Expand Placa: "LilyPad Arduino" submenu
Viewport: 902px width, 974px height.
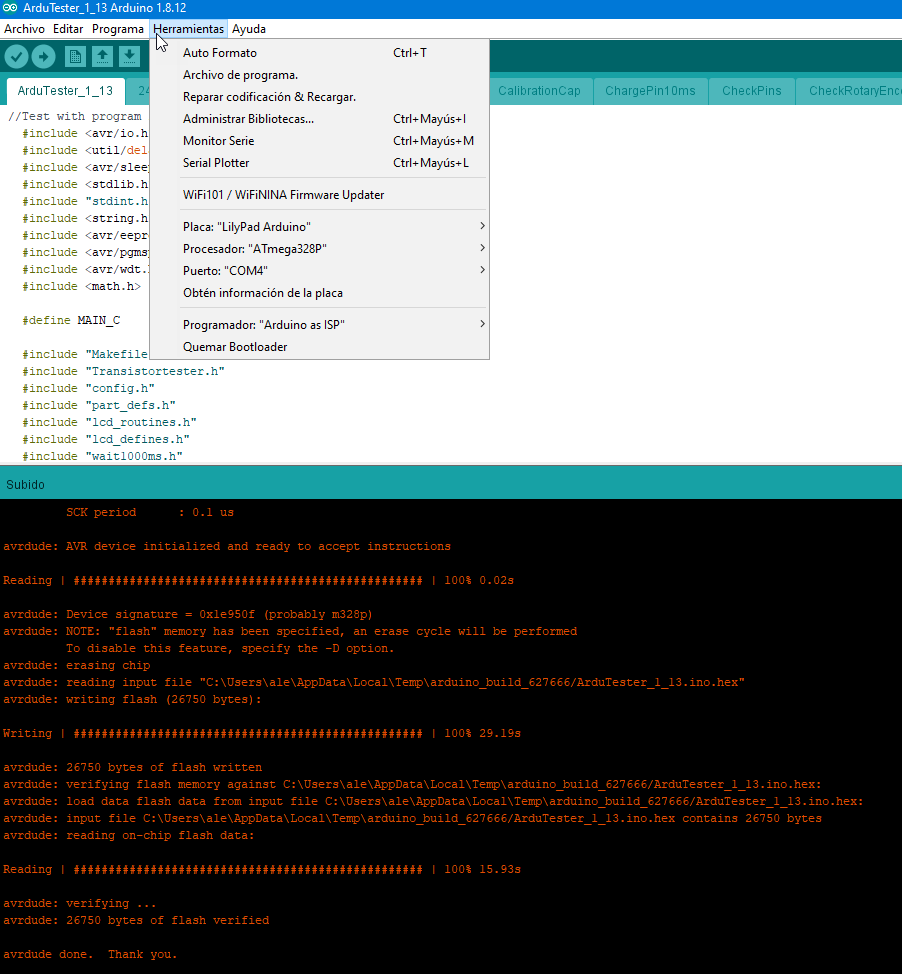coord(319,227)
